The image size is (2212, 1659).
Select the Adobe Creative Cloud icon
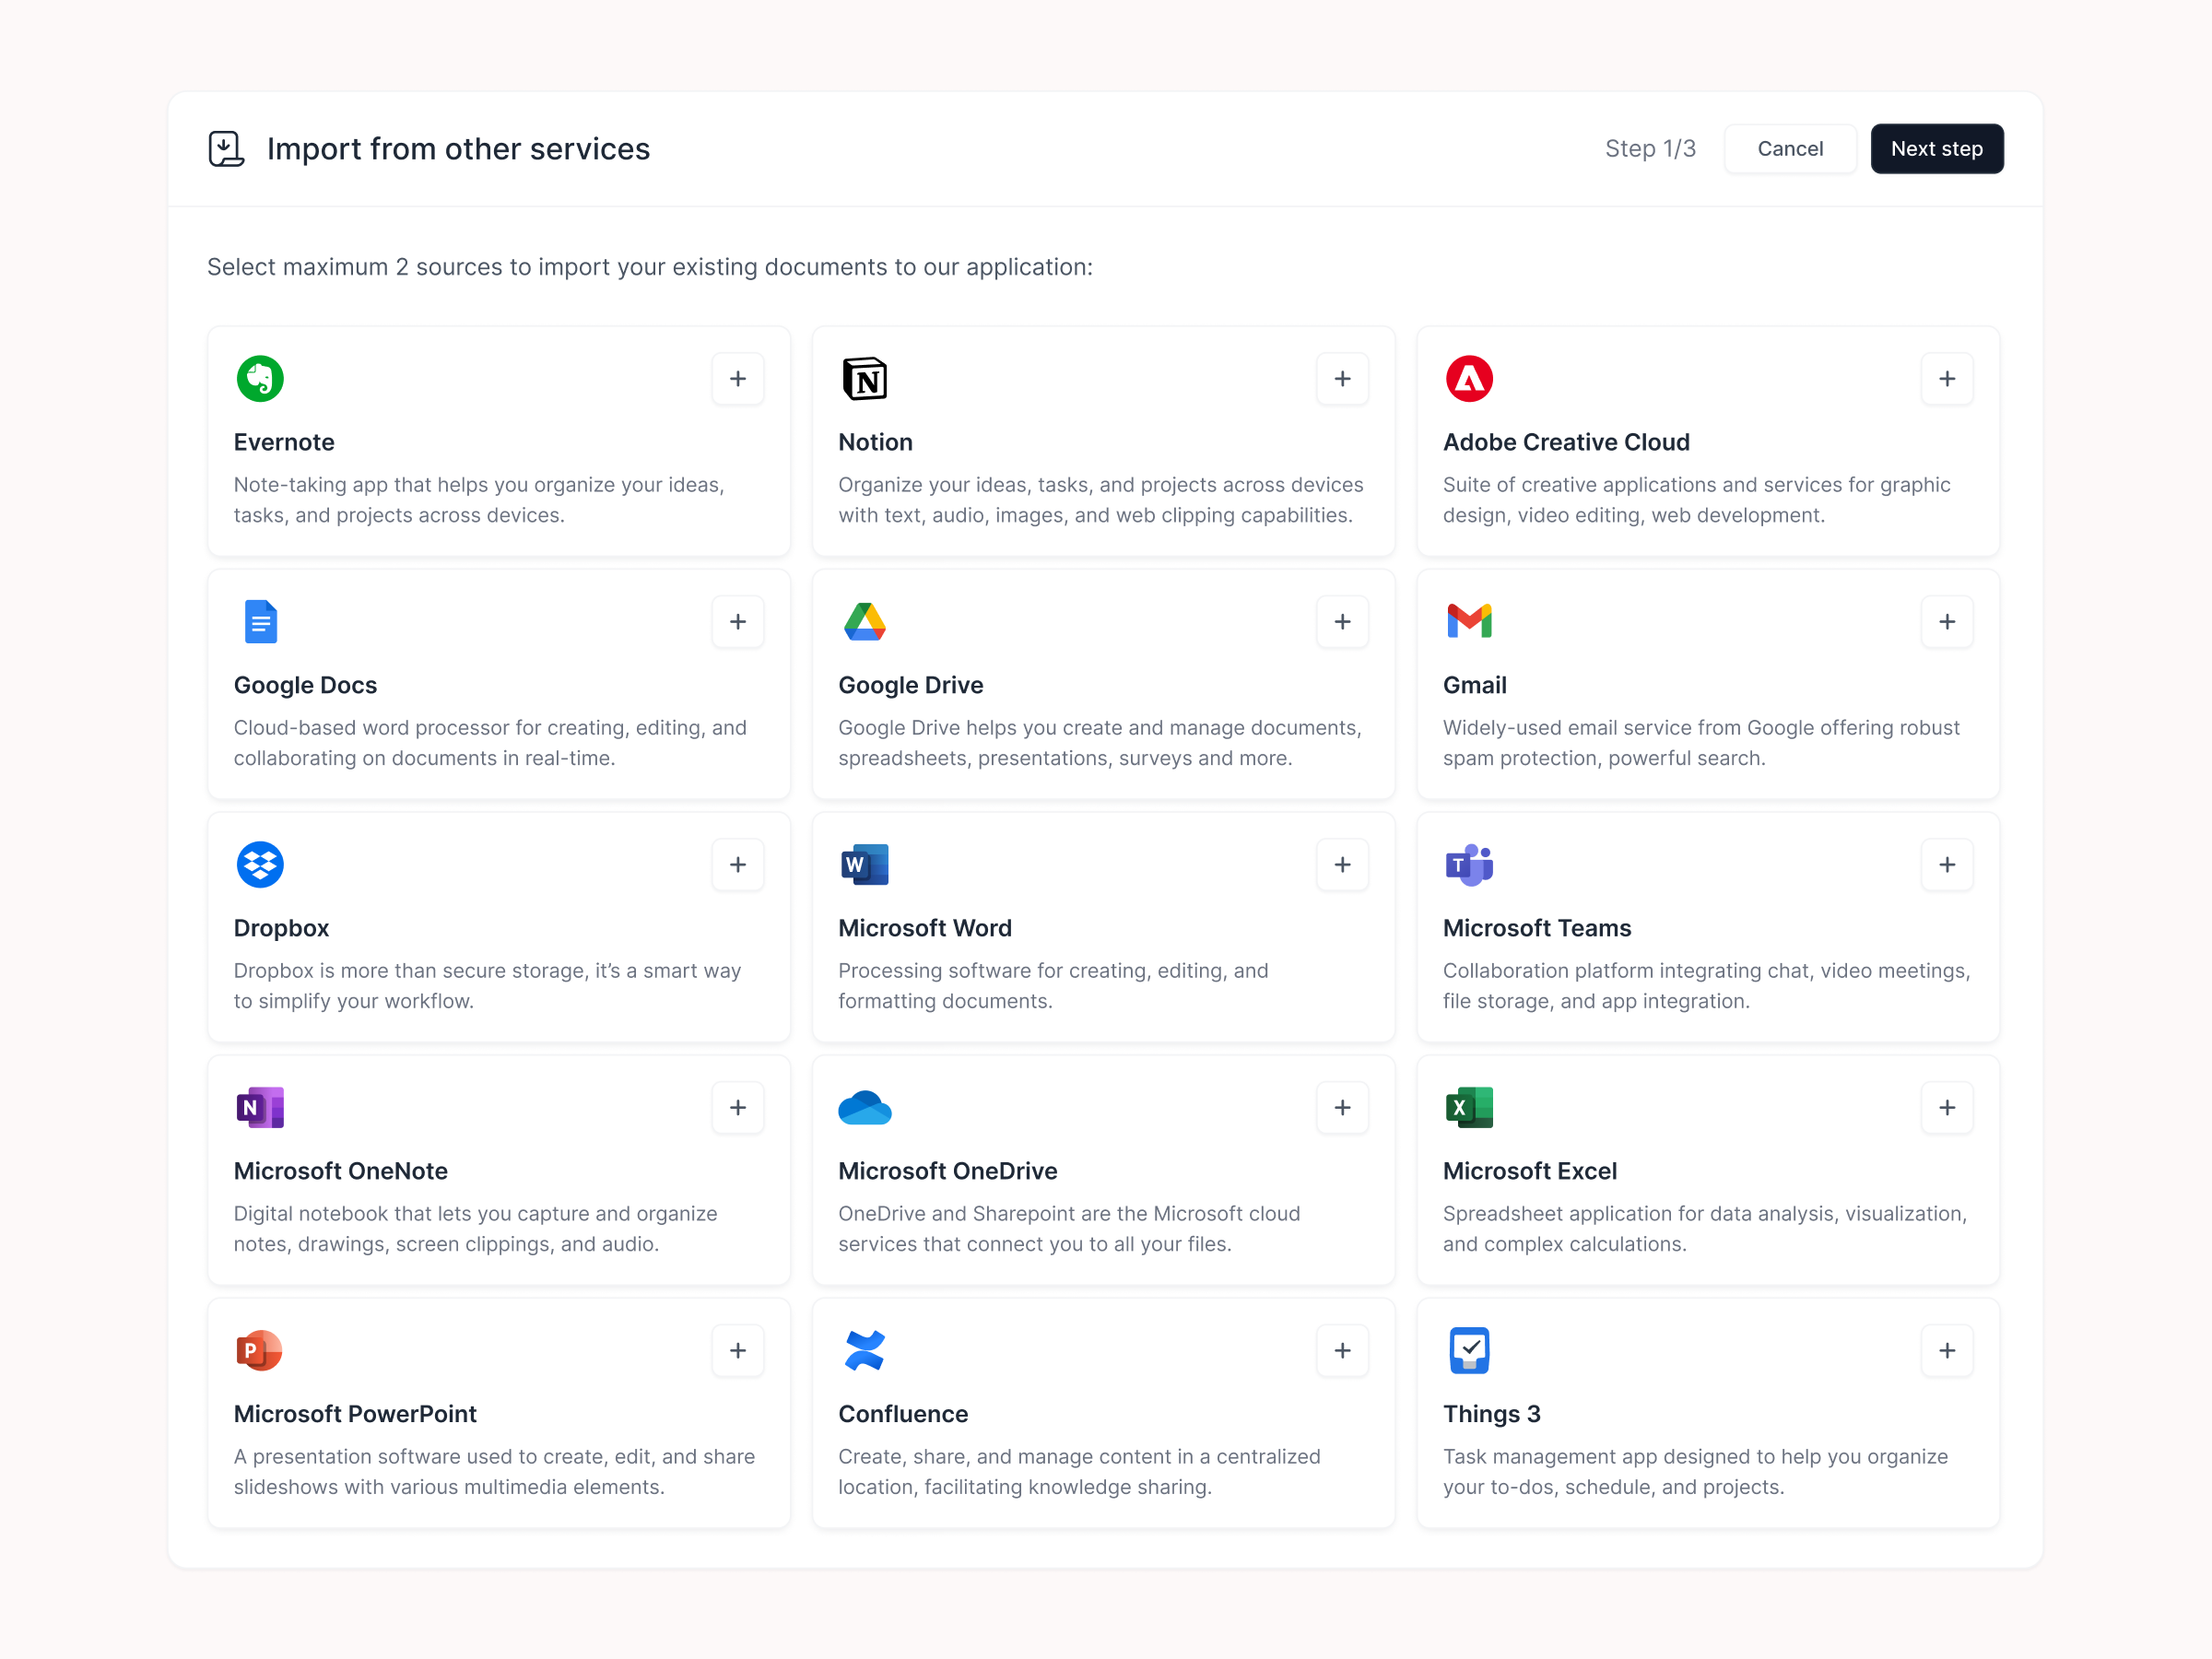[1469, 378]
